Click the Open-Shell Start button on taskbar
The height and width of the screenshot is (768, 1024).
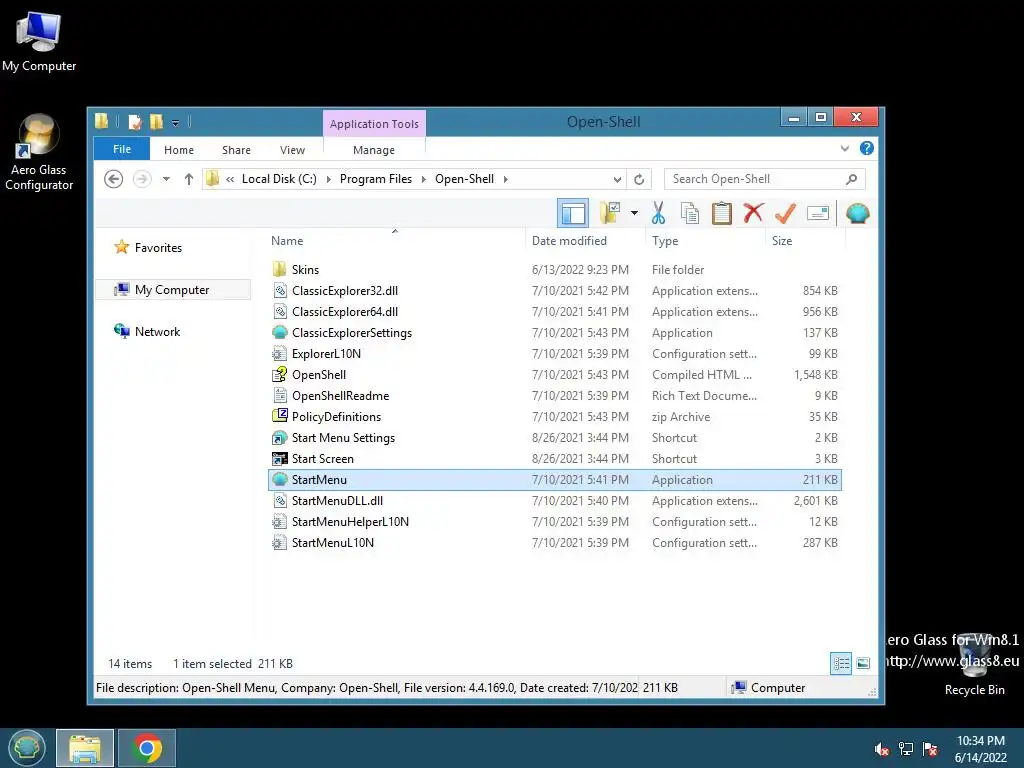click(x=26, y=748)
